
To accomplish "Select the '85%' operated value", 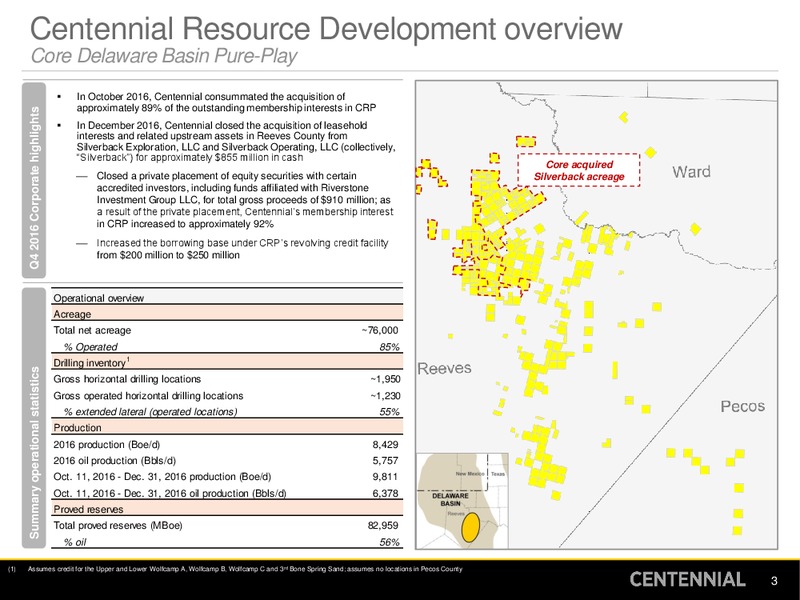I will 389,347.
